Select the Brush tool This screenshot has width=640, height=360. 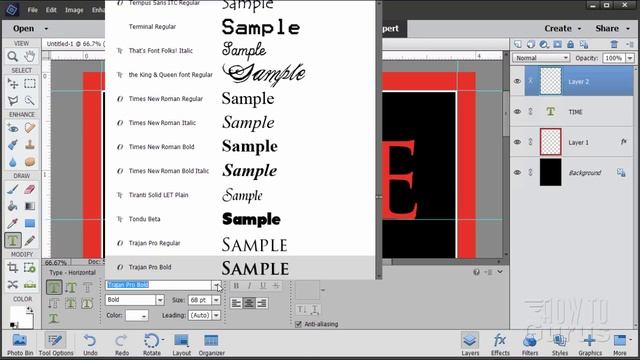pos(13,189)
